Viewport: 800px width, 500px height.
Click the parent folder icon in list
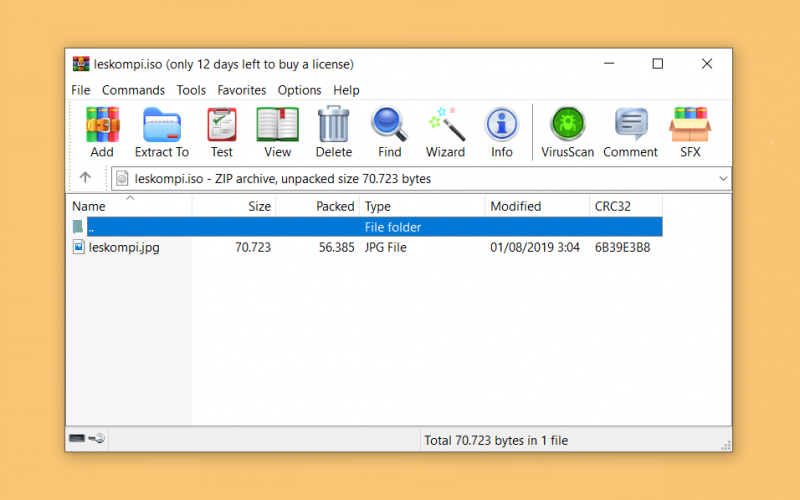pyautogui.click(x=78, y=227)
